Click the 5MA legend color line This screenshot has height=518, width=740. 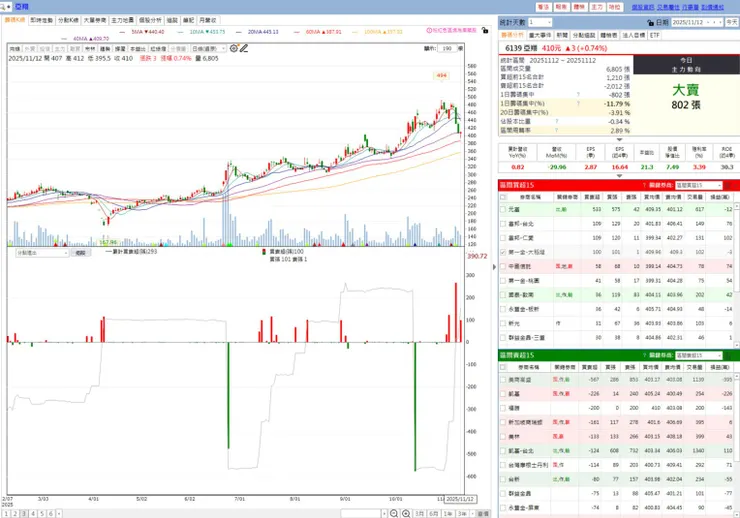pyautogui.click(x=123, y=32)
